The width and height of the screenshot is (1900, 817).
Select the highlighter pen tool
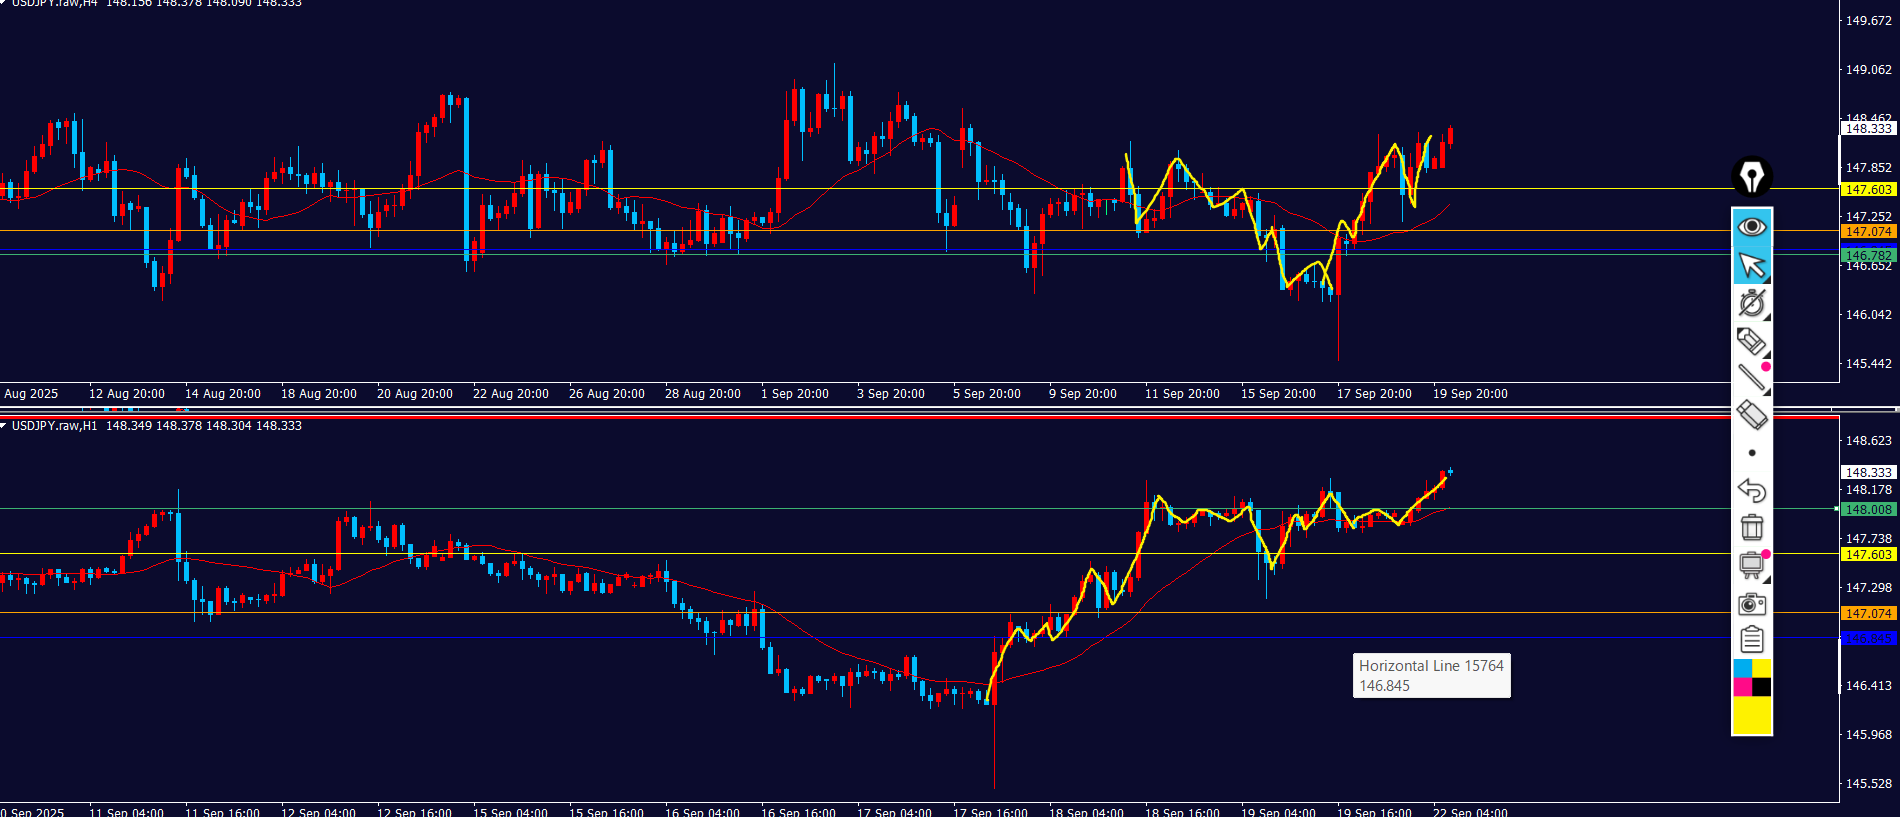pyautogui.click(x=1751, y=341)
